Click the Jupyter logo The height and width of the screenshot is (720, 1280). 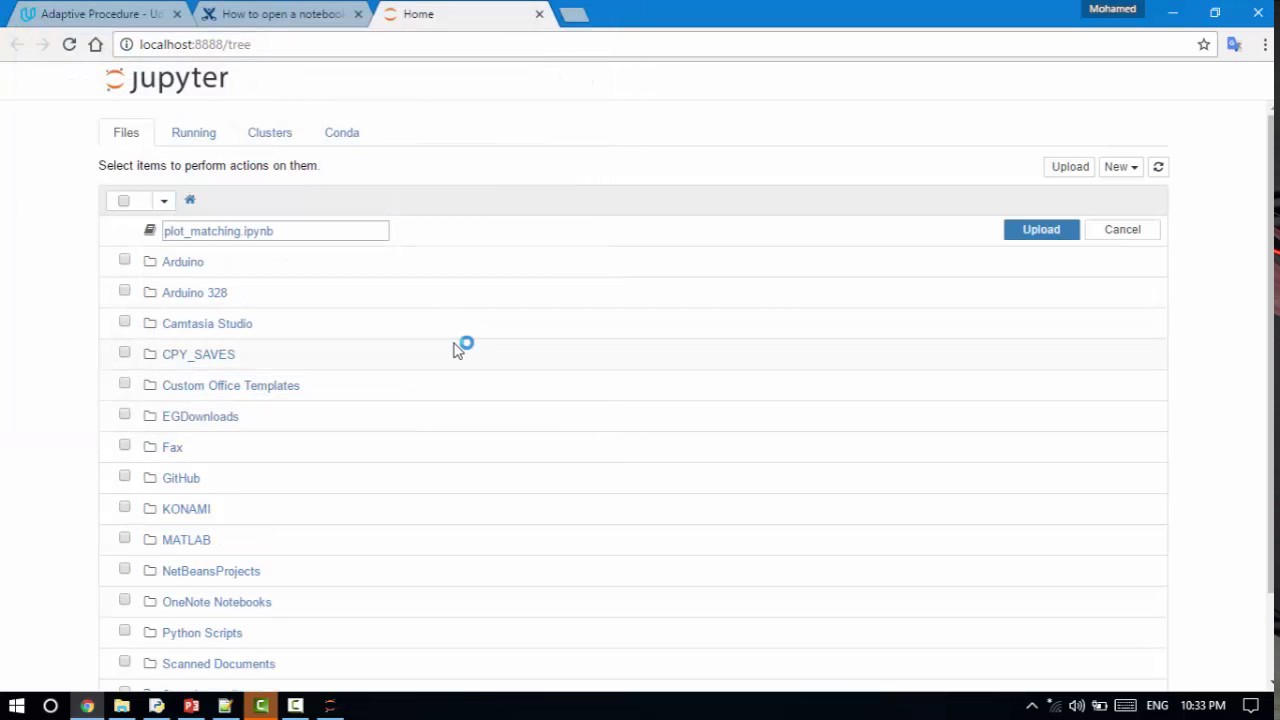[x=167, y=78]
